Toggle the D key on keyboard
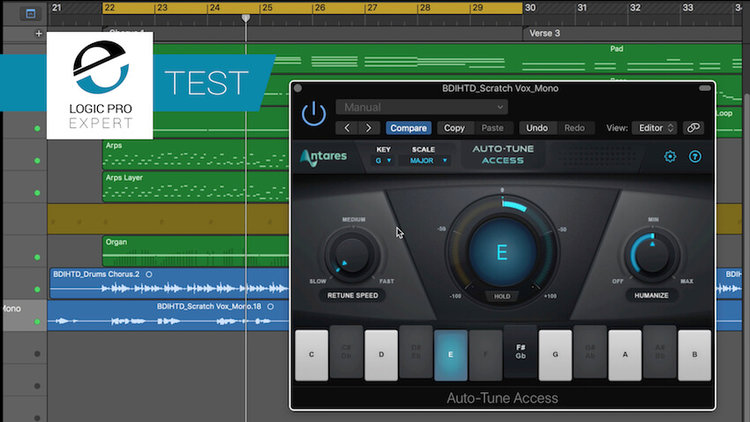750x422 pixels. tap(381, 355)
